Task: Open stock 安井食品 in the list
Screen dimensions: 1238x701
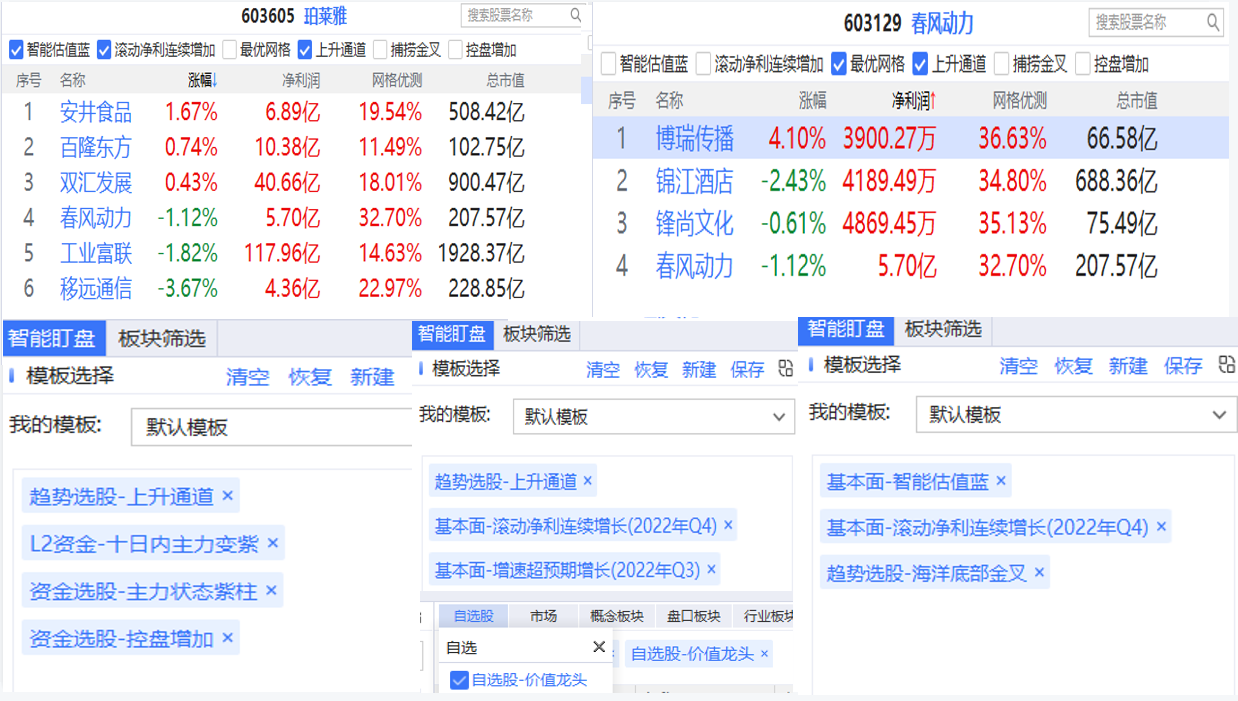Action: (95, 112)
